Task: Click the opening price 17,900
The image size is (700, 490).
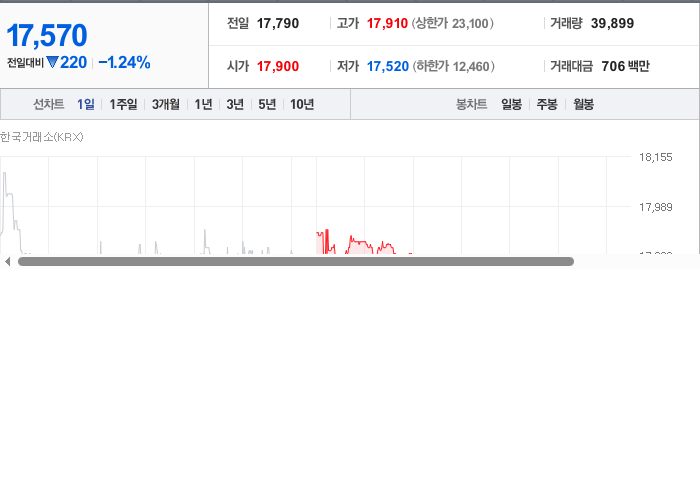Action: [278, 66]
